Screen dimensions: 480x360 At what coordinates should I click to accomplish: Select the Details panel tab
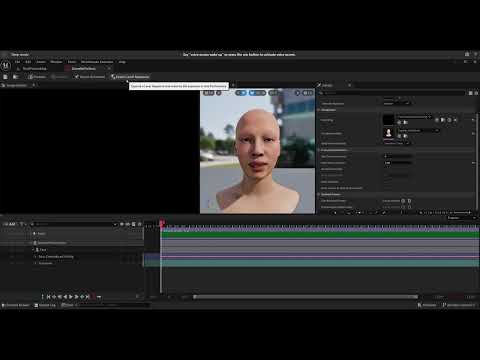pyautogui.click(x=327, y=86)
